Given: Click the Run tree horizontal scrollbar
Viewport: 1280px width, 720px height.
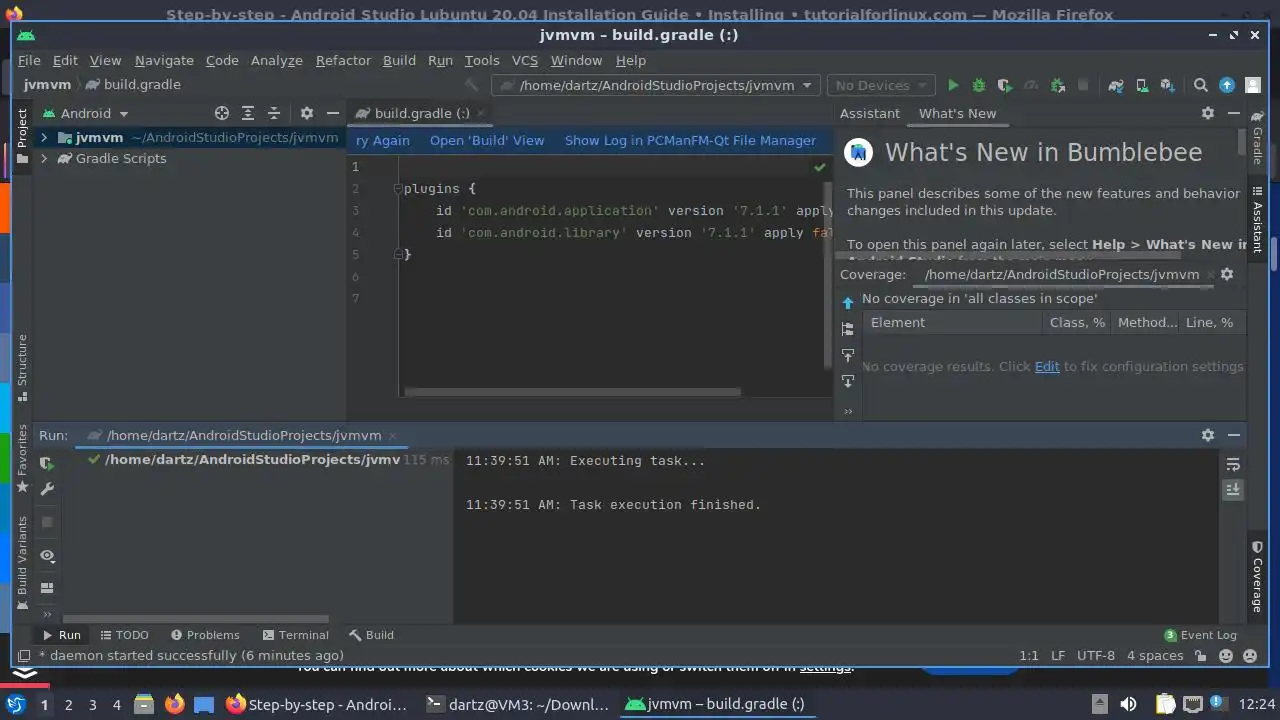Looking at the screenshot, I should click(x=195, y=619).
